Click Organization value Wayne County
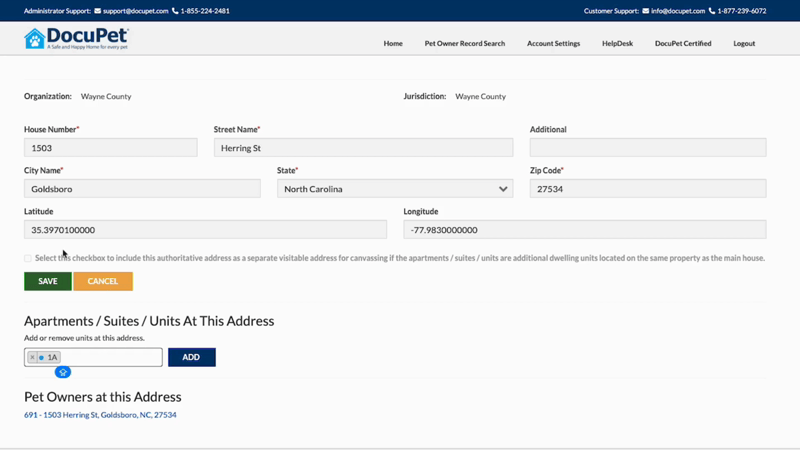 pyautogui.click(x=106, y=96)
